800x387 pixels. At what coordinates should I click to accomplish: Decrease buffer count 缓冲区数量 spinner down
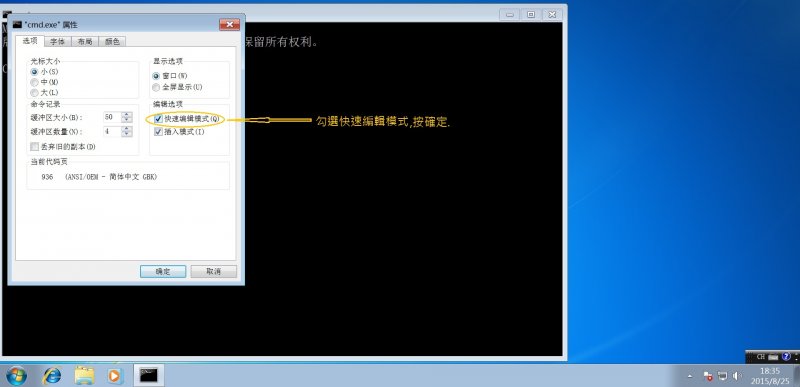(x=127, y=135)
